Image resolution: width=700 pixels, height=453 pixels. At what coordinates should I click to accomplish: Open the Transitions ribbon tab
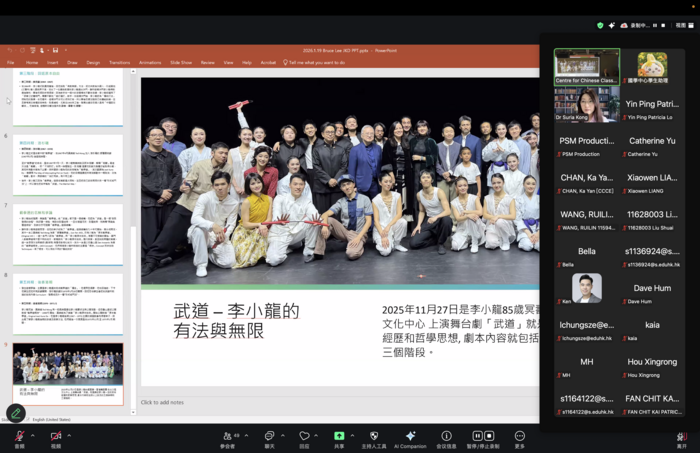(x=120, y=62)
